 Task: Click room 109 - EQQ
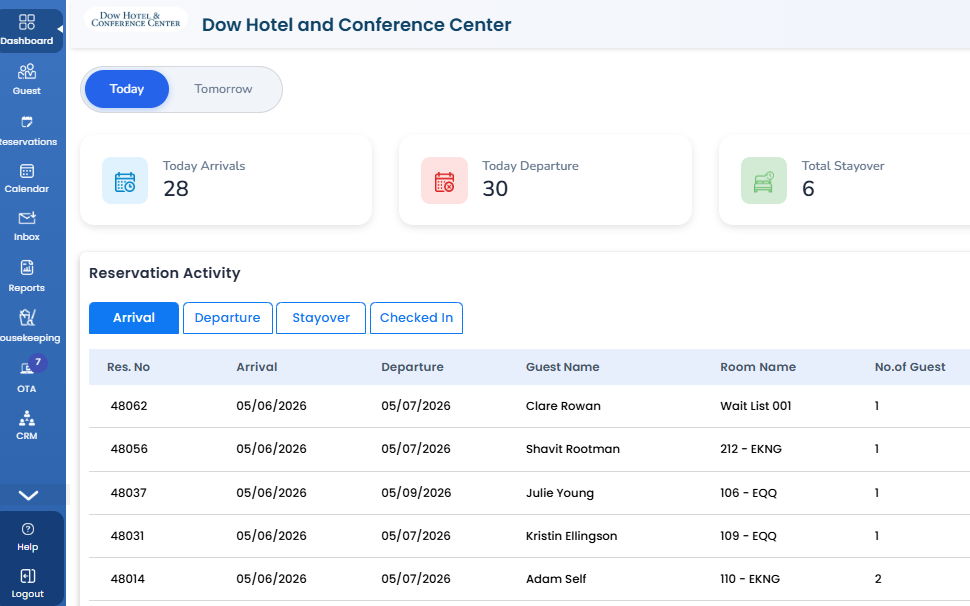[x=749, y=536]
